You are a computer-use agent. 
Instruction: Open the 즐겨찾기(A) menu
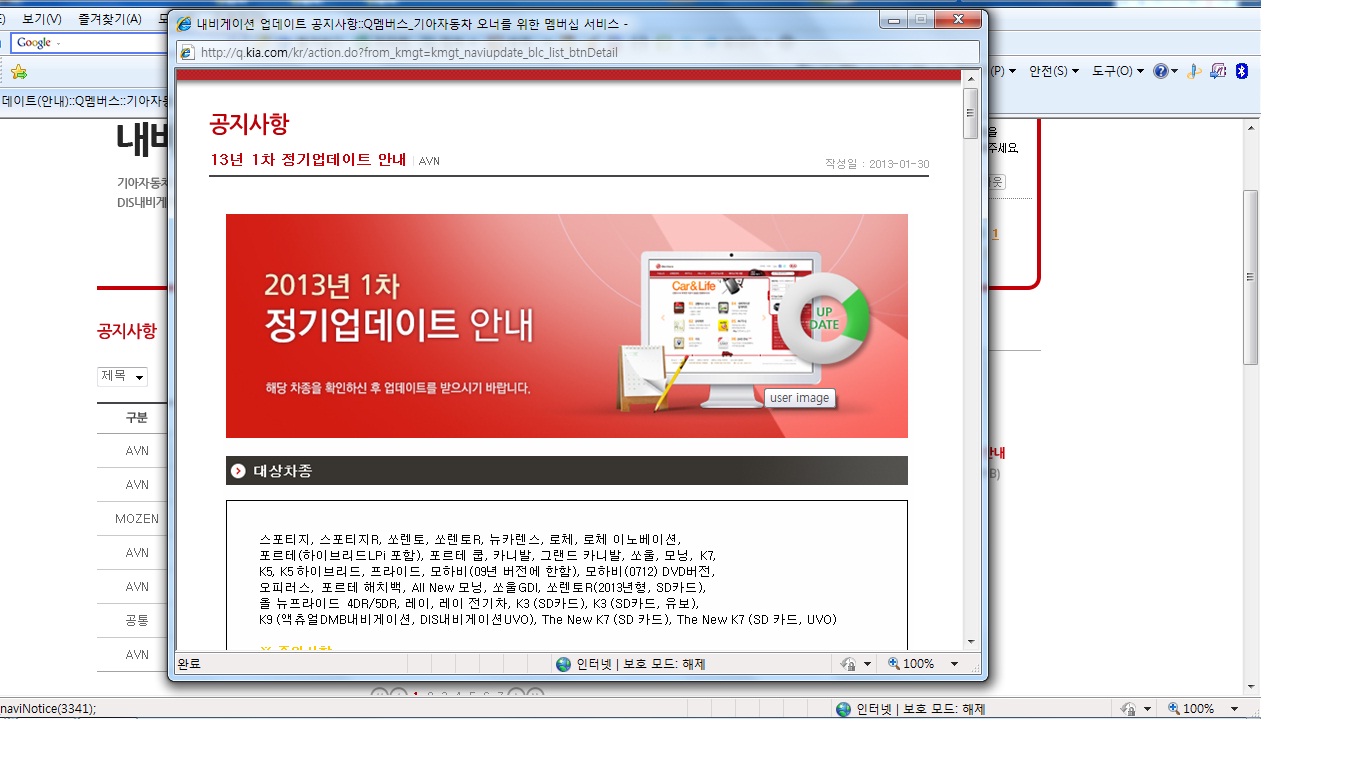(110, 19)
